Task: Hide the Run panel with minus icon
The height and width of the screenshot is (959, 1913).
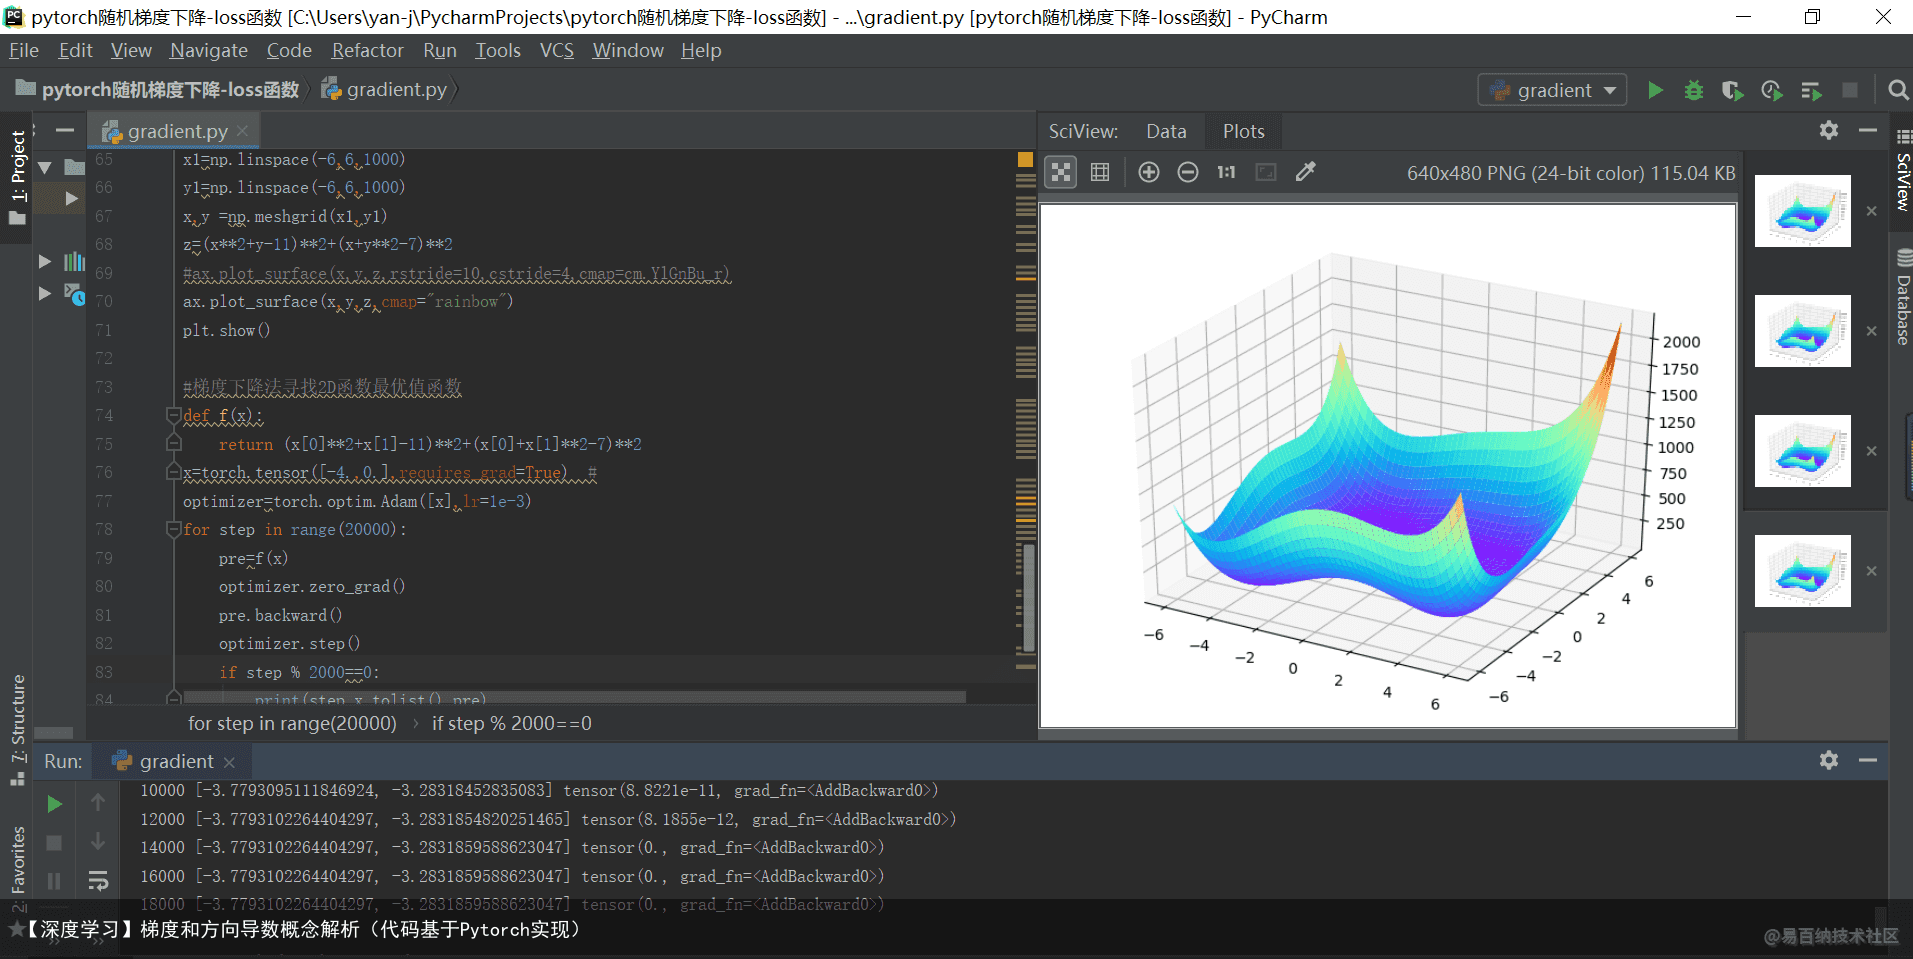Action: tap(1867, 760)
